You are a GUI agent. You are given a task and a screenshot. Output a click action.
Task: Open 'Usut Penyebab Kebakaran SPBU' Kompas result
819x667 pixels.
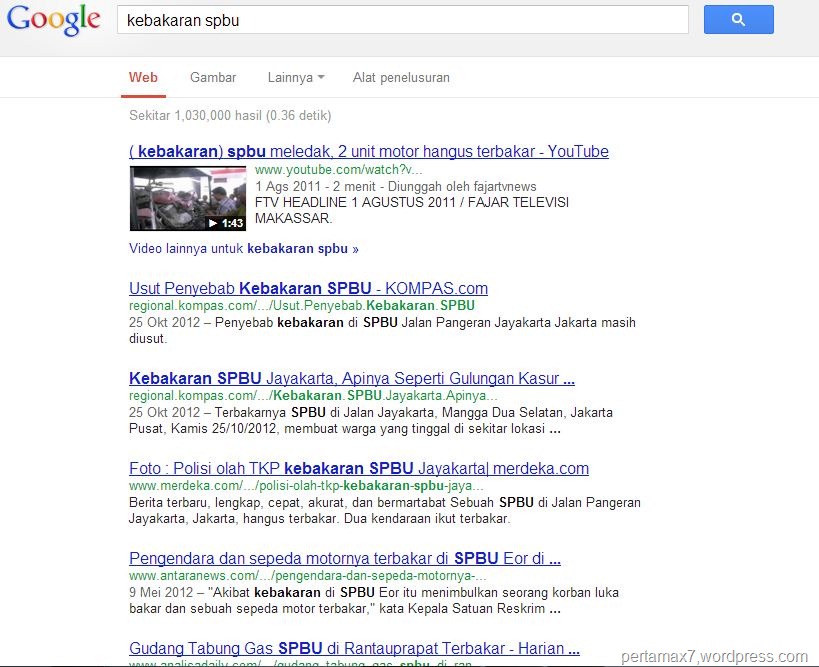click(308, 289)
